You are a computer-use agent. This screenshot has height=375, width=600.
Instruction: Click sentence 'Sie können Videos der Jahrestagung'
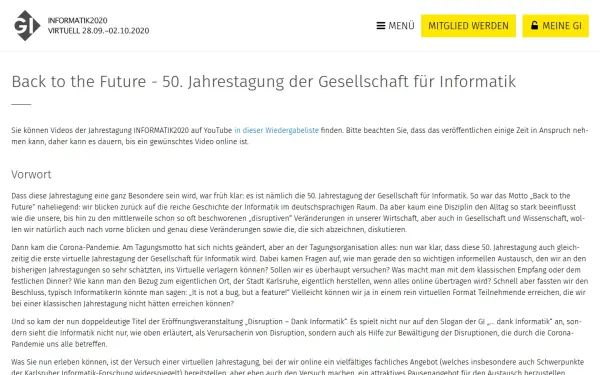299,136
